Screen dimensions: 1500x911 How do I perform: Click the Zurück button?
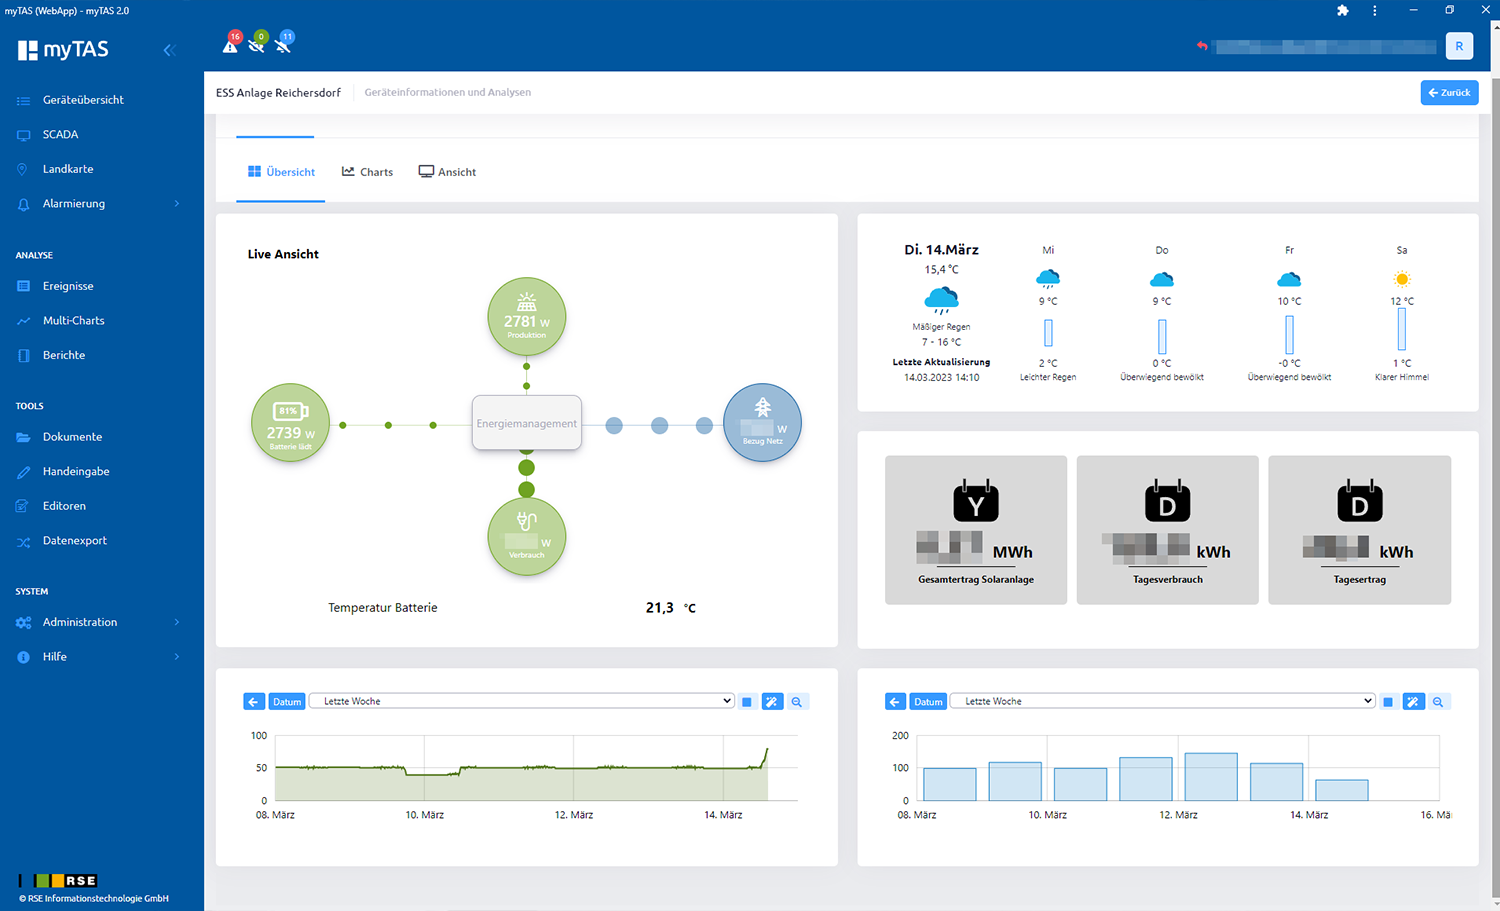pos(1449,92)
